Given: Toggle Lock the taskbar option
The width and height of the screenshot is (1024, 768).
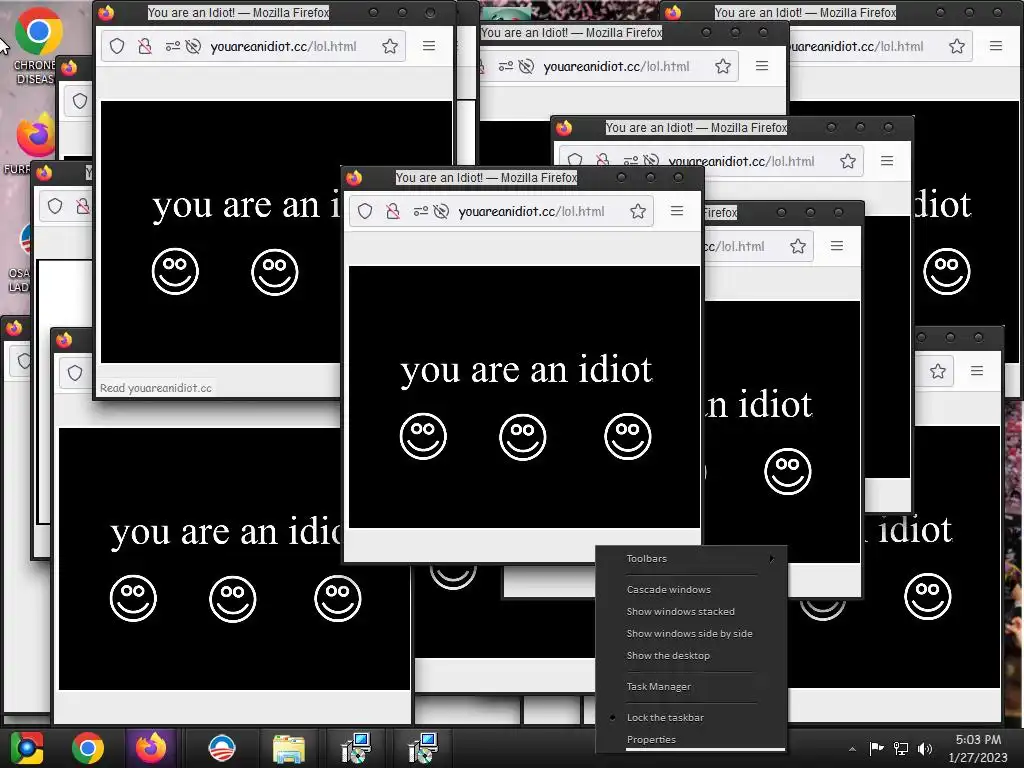Looking at the screenshot, I should pyautogui.click(x=665, y=717).
